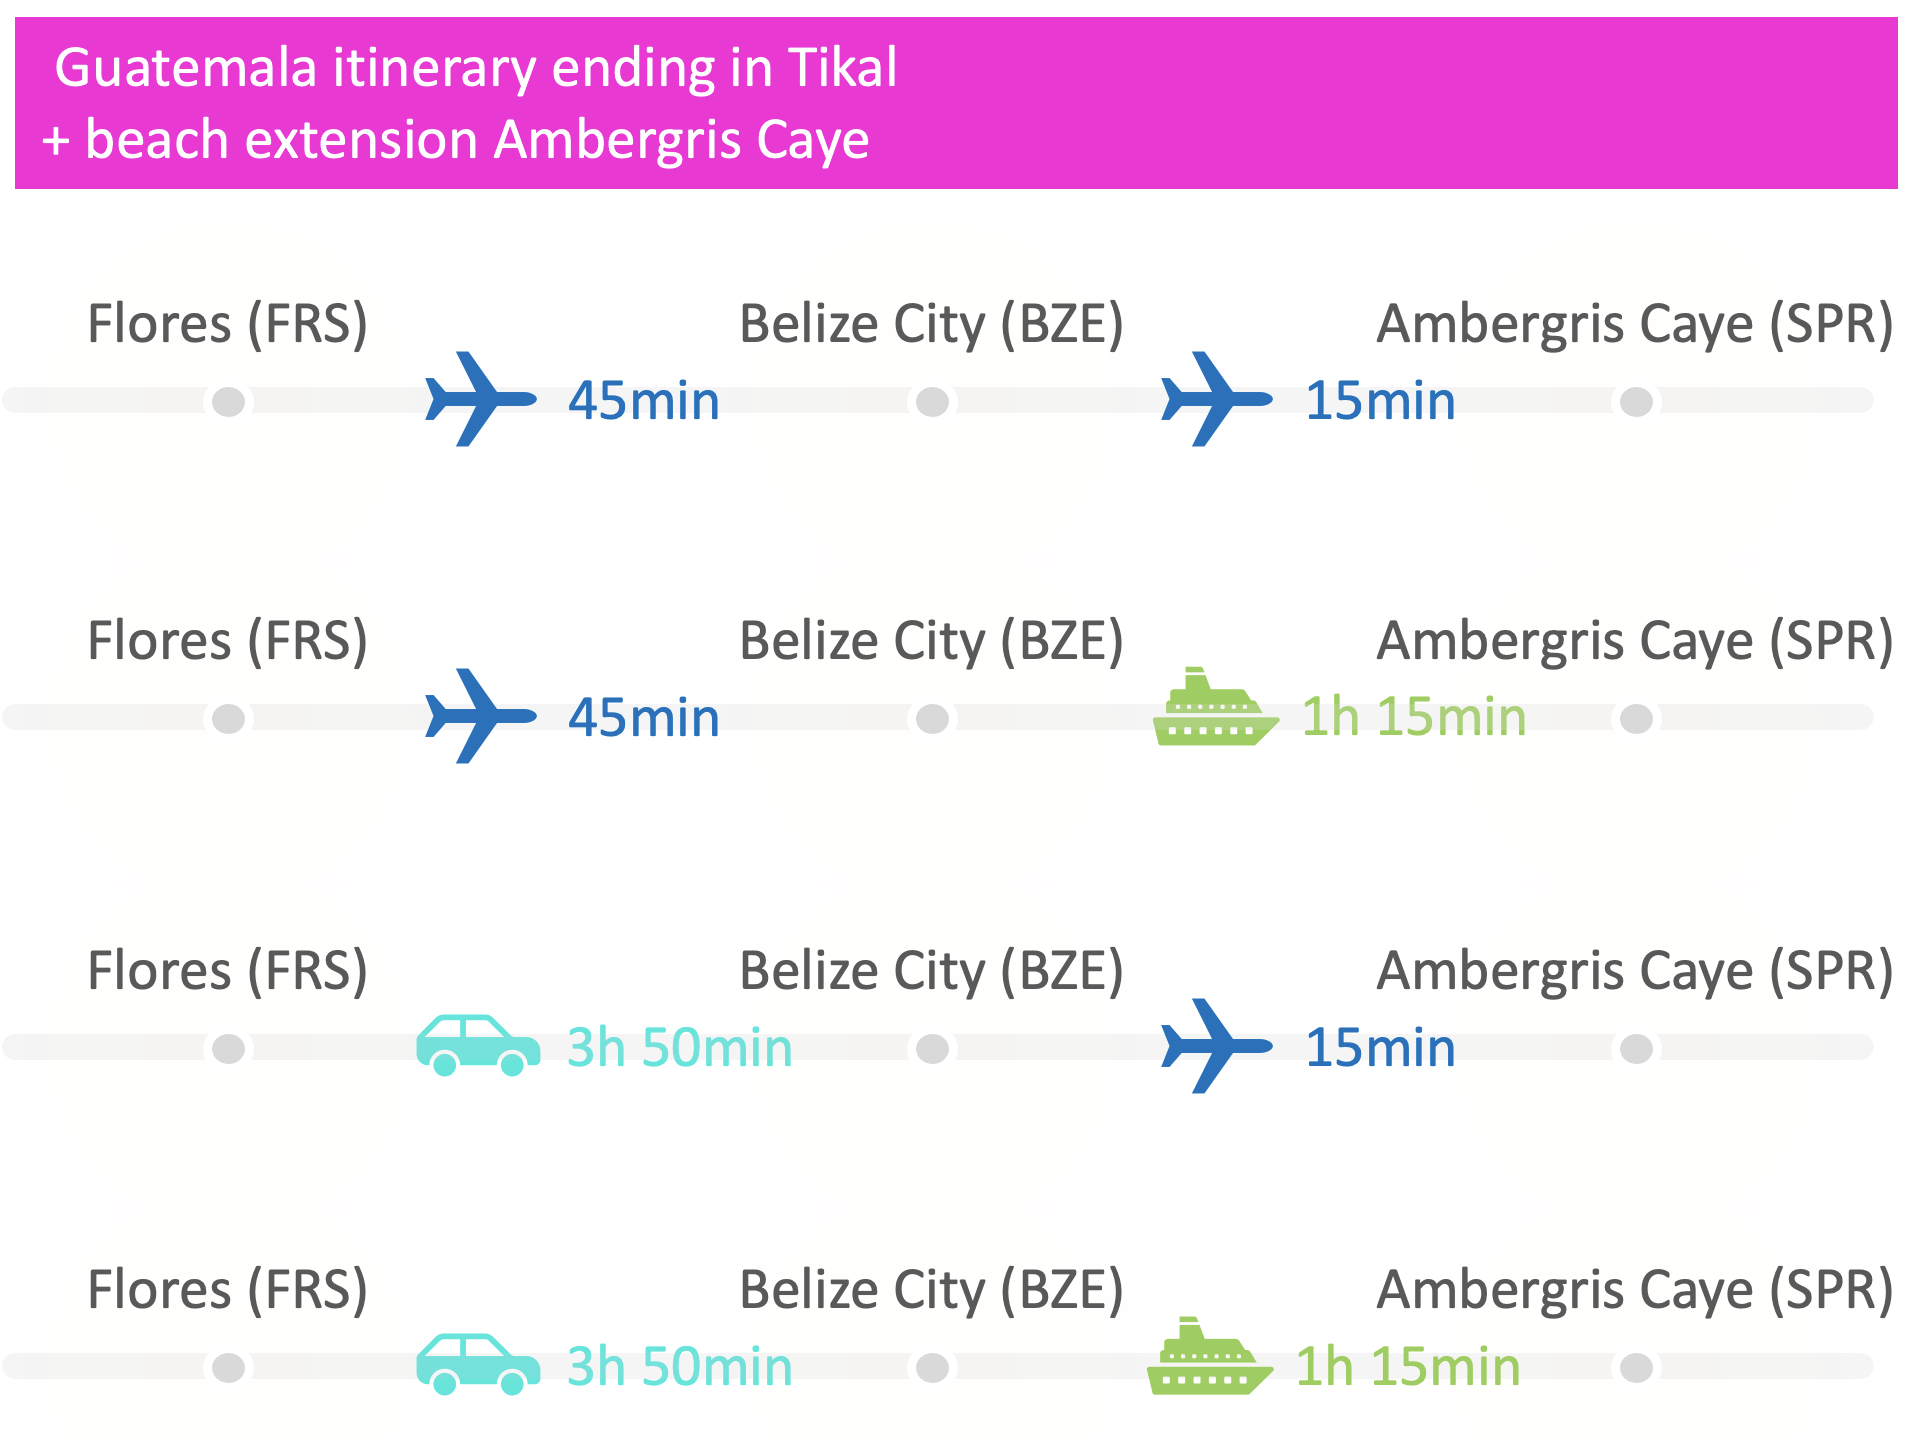The image size is (1912, 1438).
Task: Select the first row Belize City stop dot
Action: click(x=933, y=402)
